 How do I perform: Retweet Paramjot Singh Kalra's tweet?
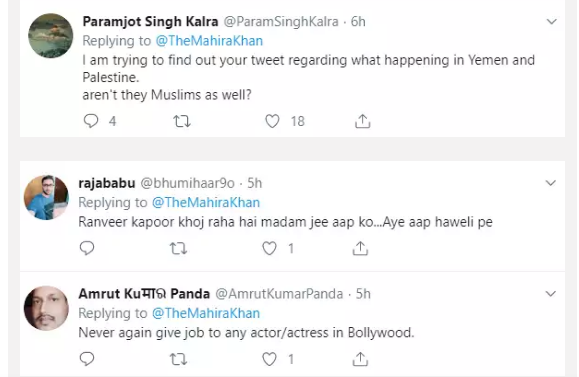point(182,121)
